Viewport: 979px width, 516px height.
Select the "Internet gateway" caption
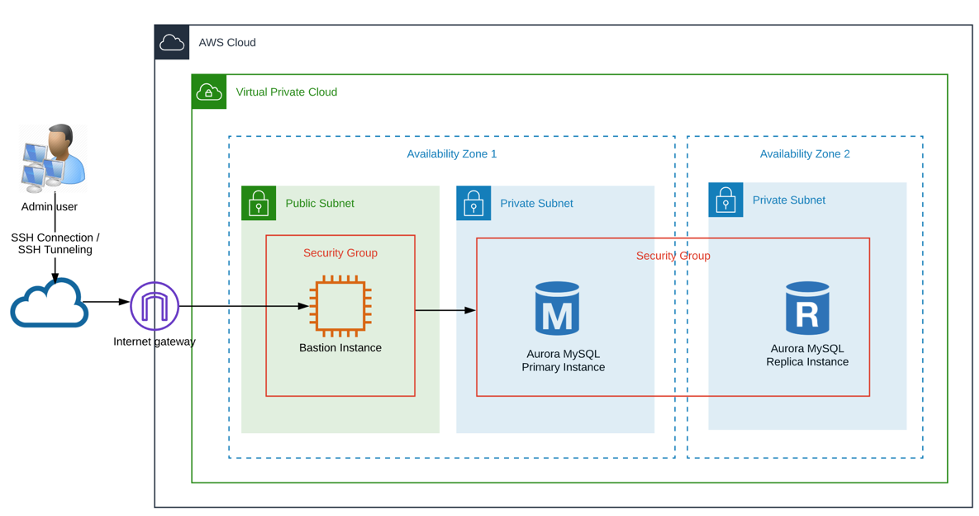(154, 342)
